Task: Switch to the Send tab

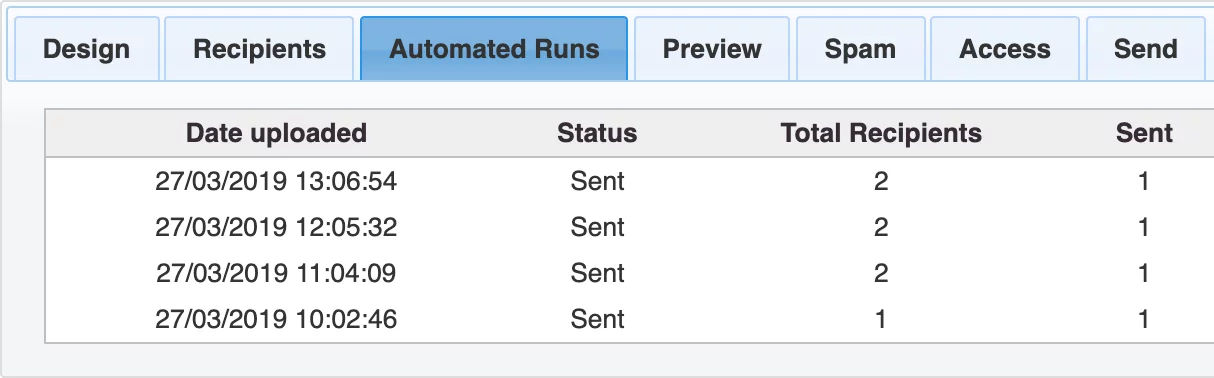Action: (1145, 49)
